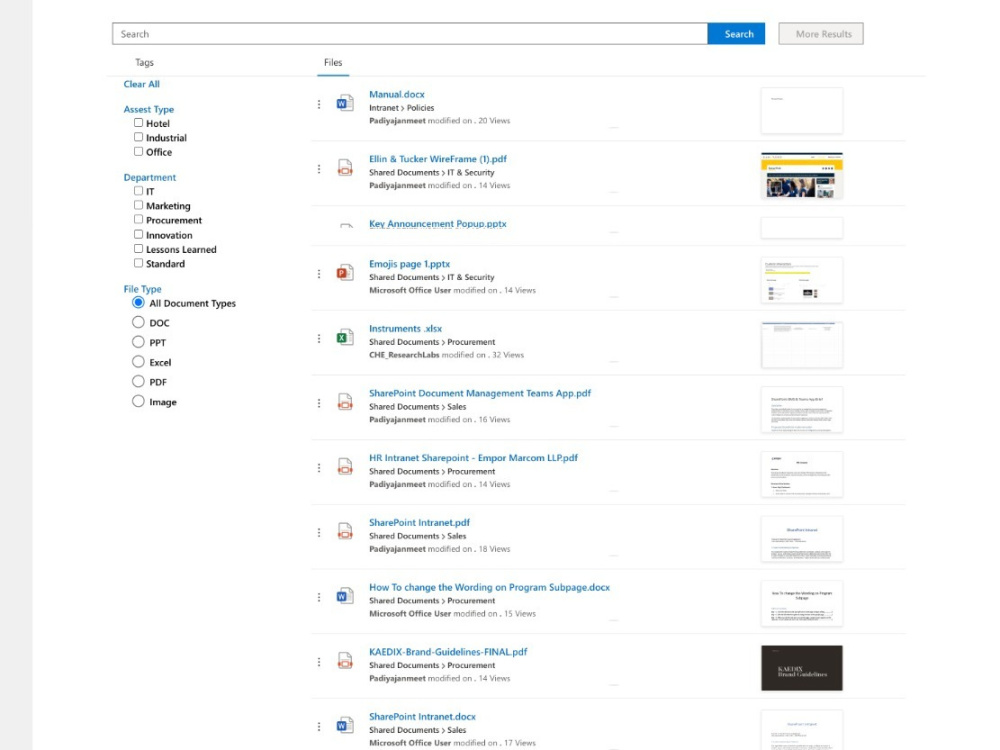Focus the Search text input field
This screenshot has width=1000, height=750.
[x=410, y=34]
